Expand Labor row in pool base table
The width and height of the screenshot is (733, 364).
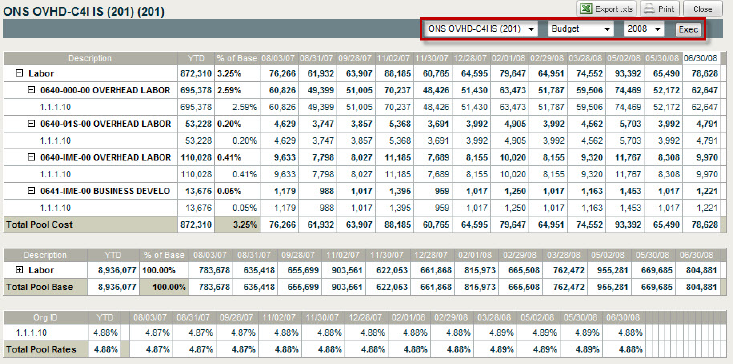pos(19,270)
